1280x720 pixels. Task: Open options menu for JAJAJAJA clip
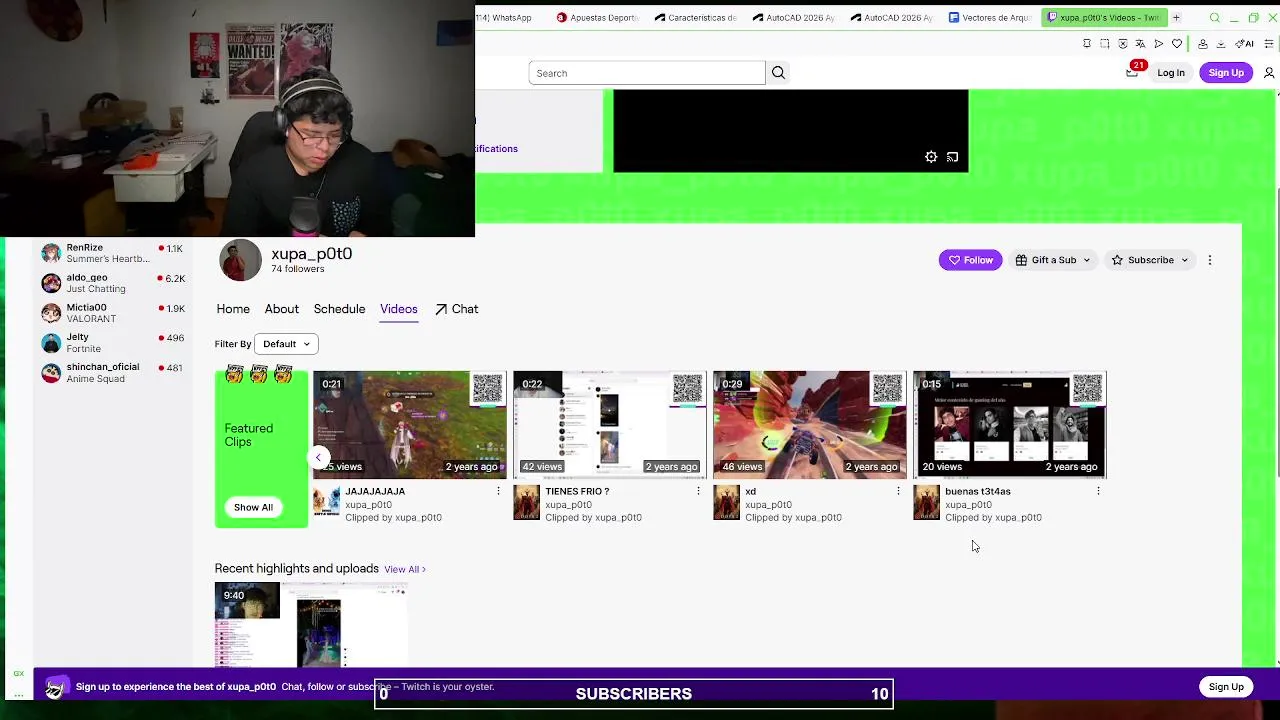pyautogui.click(x=498, y=491)
